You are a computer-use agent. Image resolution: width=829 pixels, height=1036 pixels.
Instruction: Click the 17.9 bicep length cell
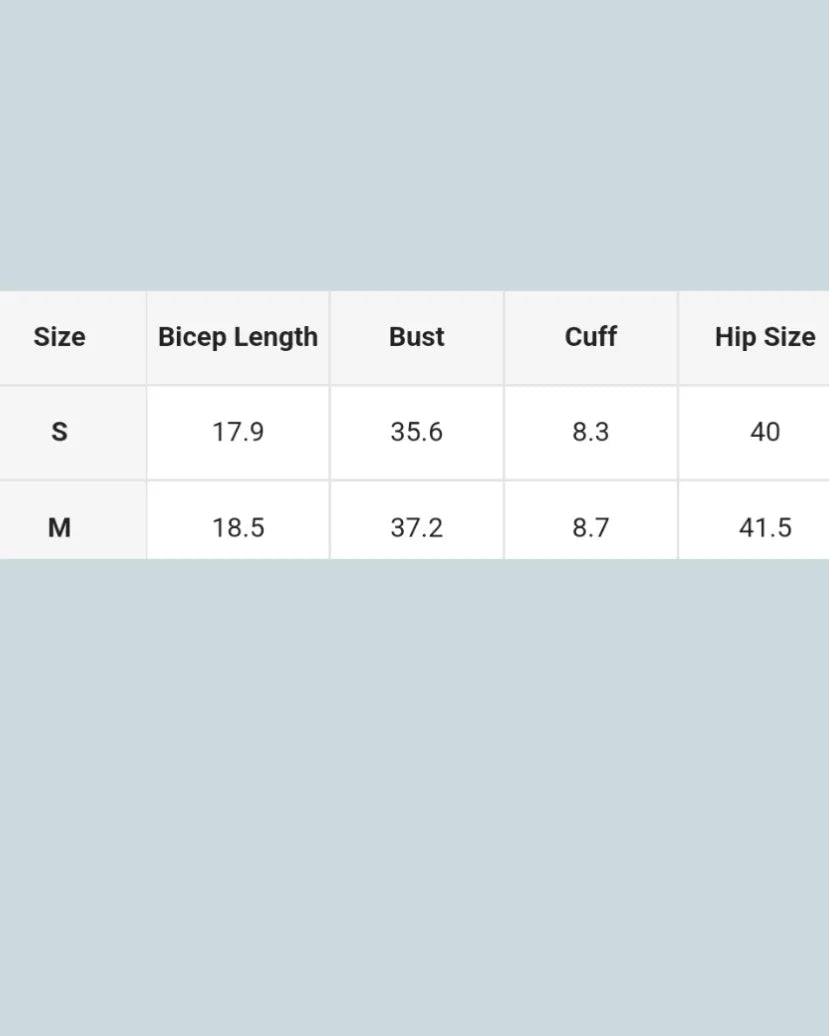click(x=238, y=432)
